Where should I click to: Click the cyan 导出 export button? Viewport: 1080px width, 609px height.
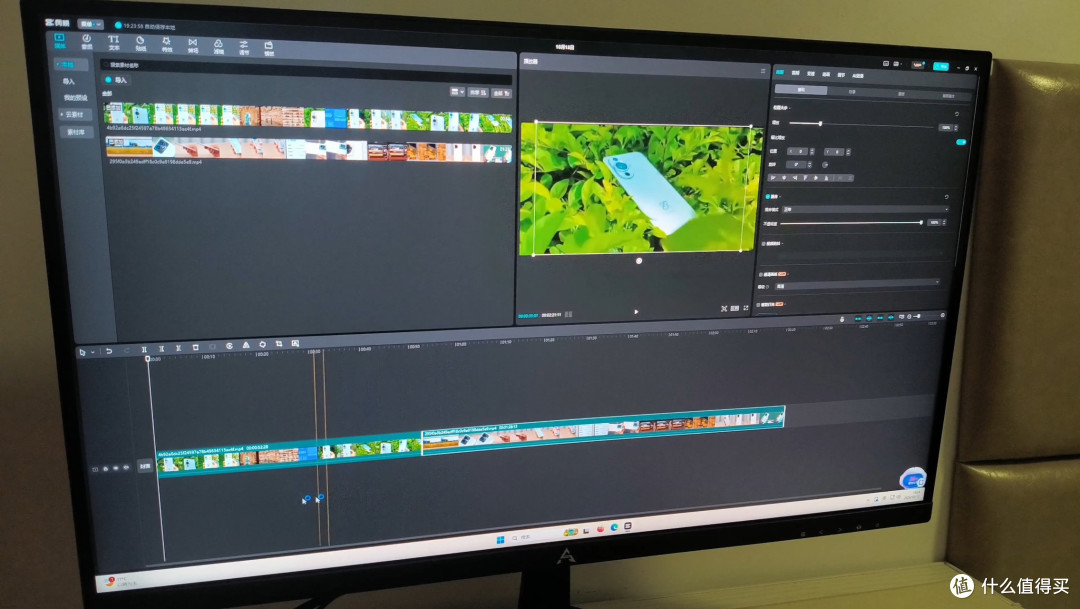(x=941, y=66)
